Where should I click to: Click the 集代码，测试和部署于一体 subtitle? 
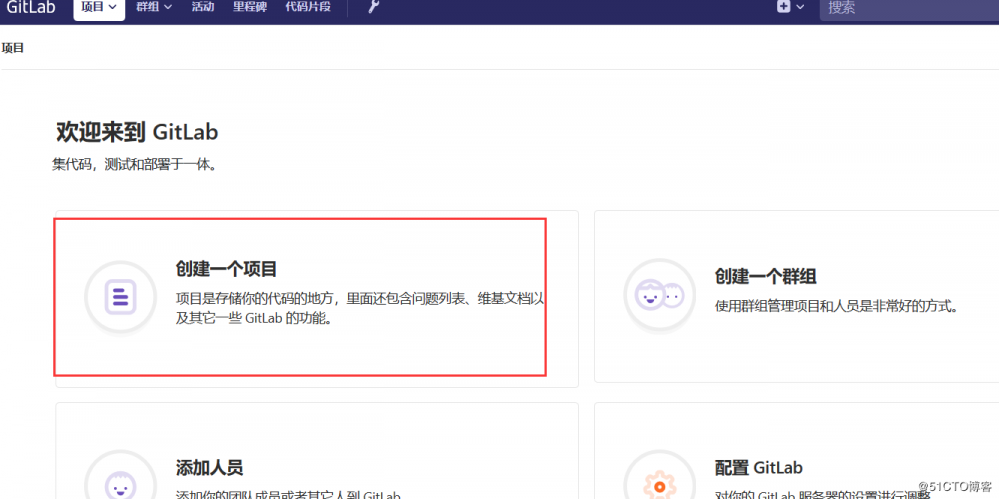(x=135, y=166)
